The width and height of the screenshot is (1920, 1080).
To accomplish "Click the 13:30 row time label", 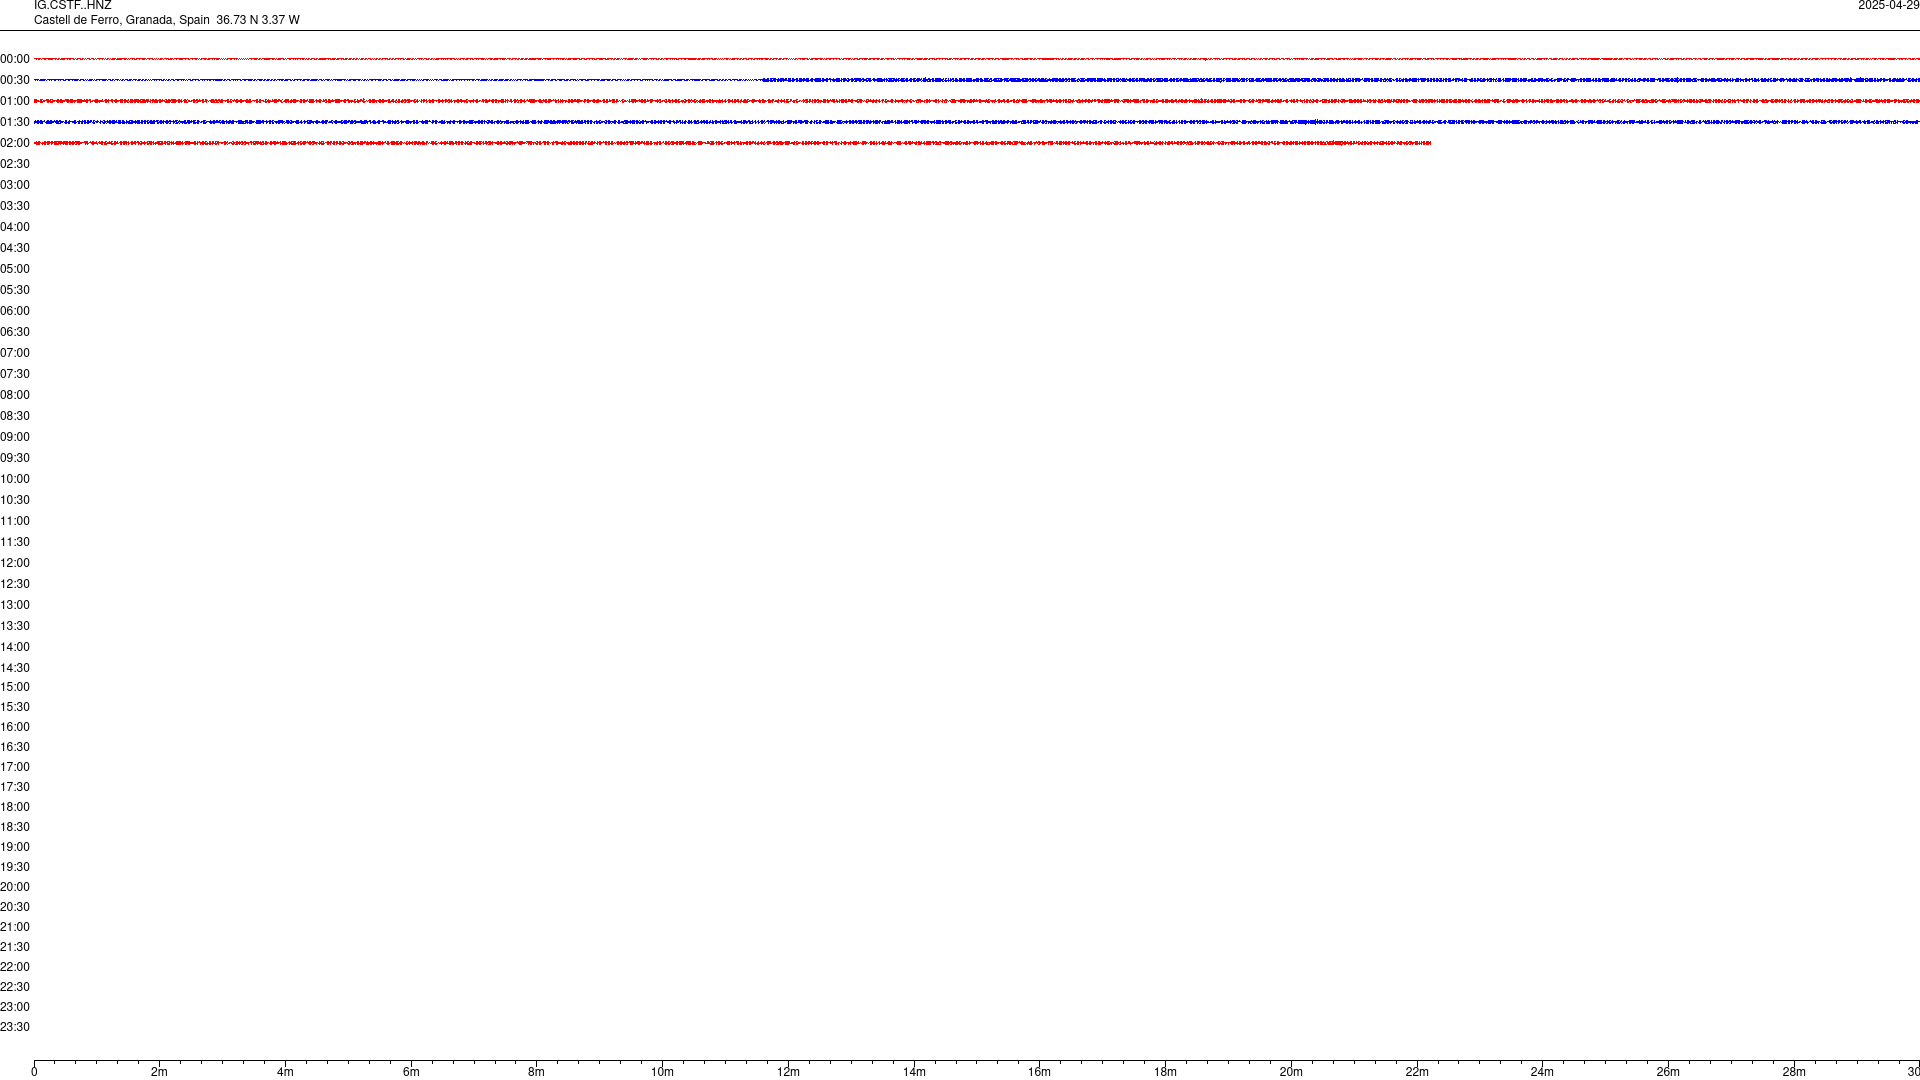I will coord(15,626).
